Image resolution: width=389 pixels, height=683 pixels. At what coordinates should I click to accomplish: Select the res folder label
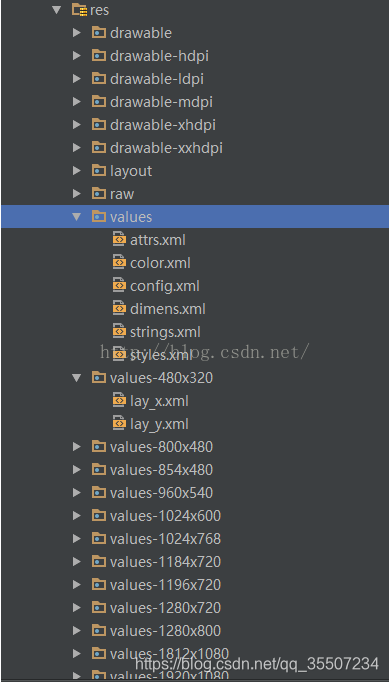tap(99, 10)
